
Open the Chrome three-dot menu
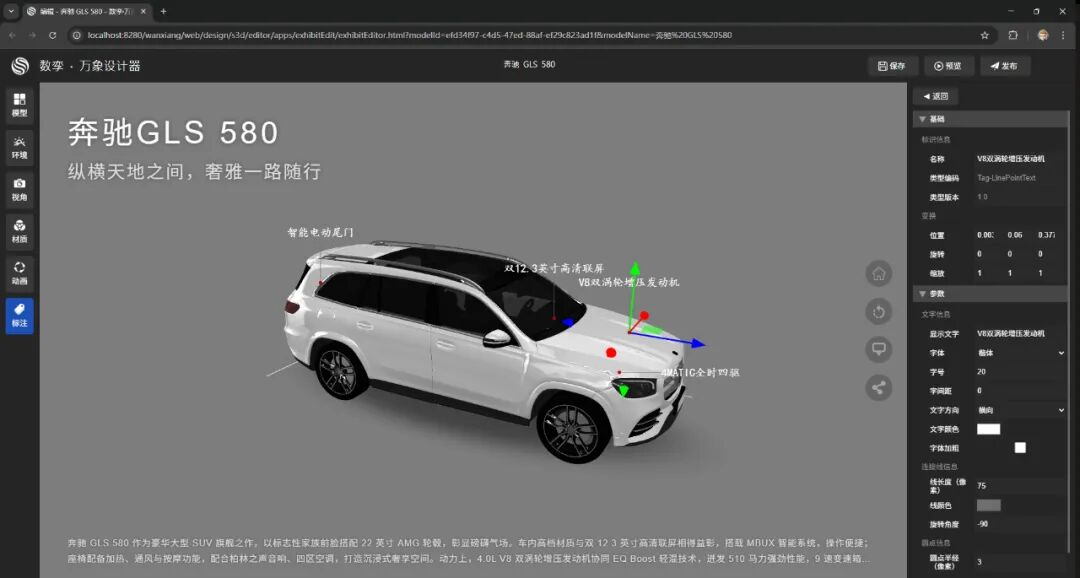pos(1064,35)
